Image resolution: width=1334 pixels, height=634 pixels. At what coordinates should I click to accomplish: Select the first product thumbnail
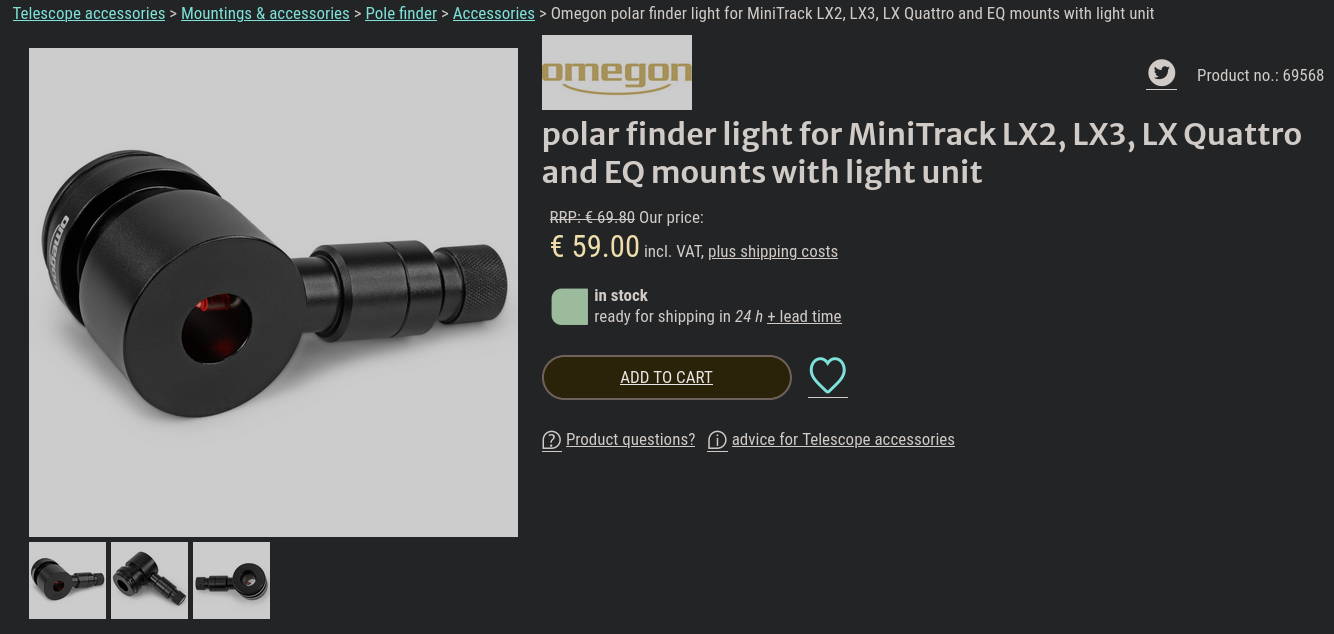pyautogui.click(x=67, y=580)
